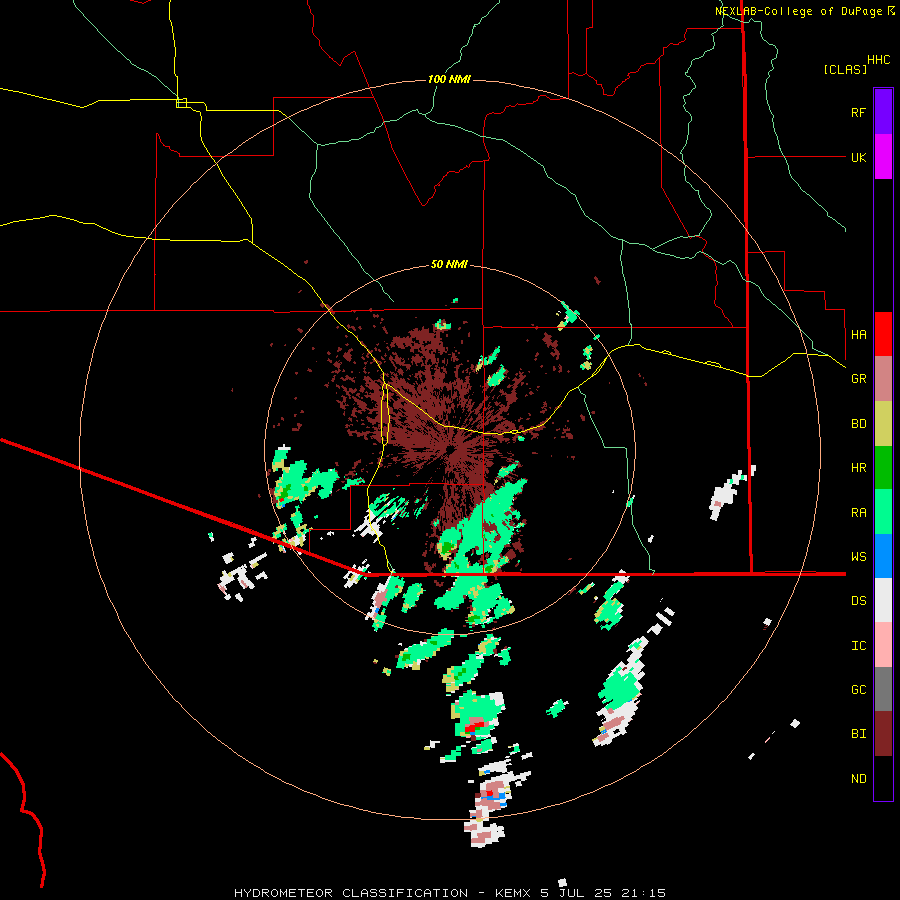
Task: Click the UK magenta legend swatch
Action: (x=883, y=157)
